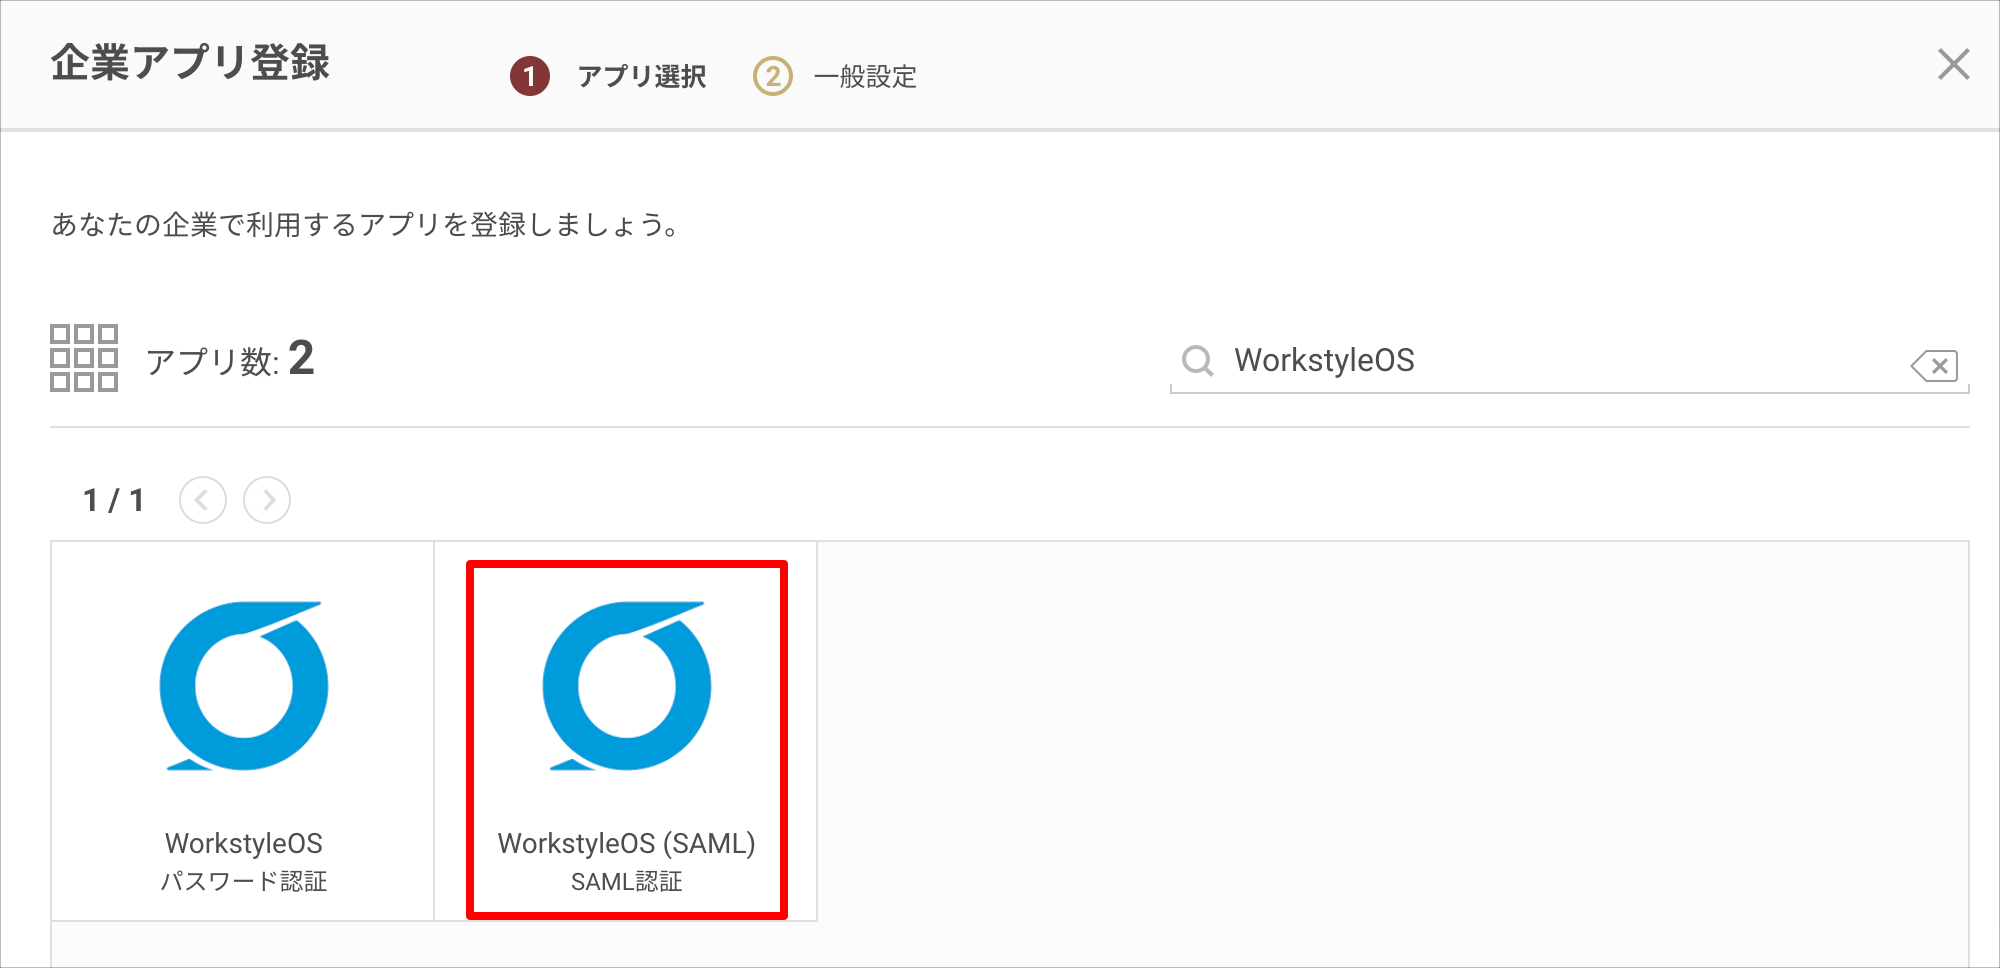Click the grid view icon
2000x968 pixels.
84,357
